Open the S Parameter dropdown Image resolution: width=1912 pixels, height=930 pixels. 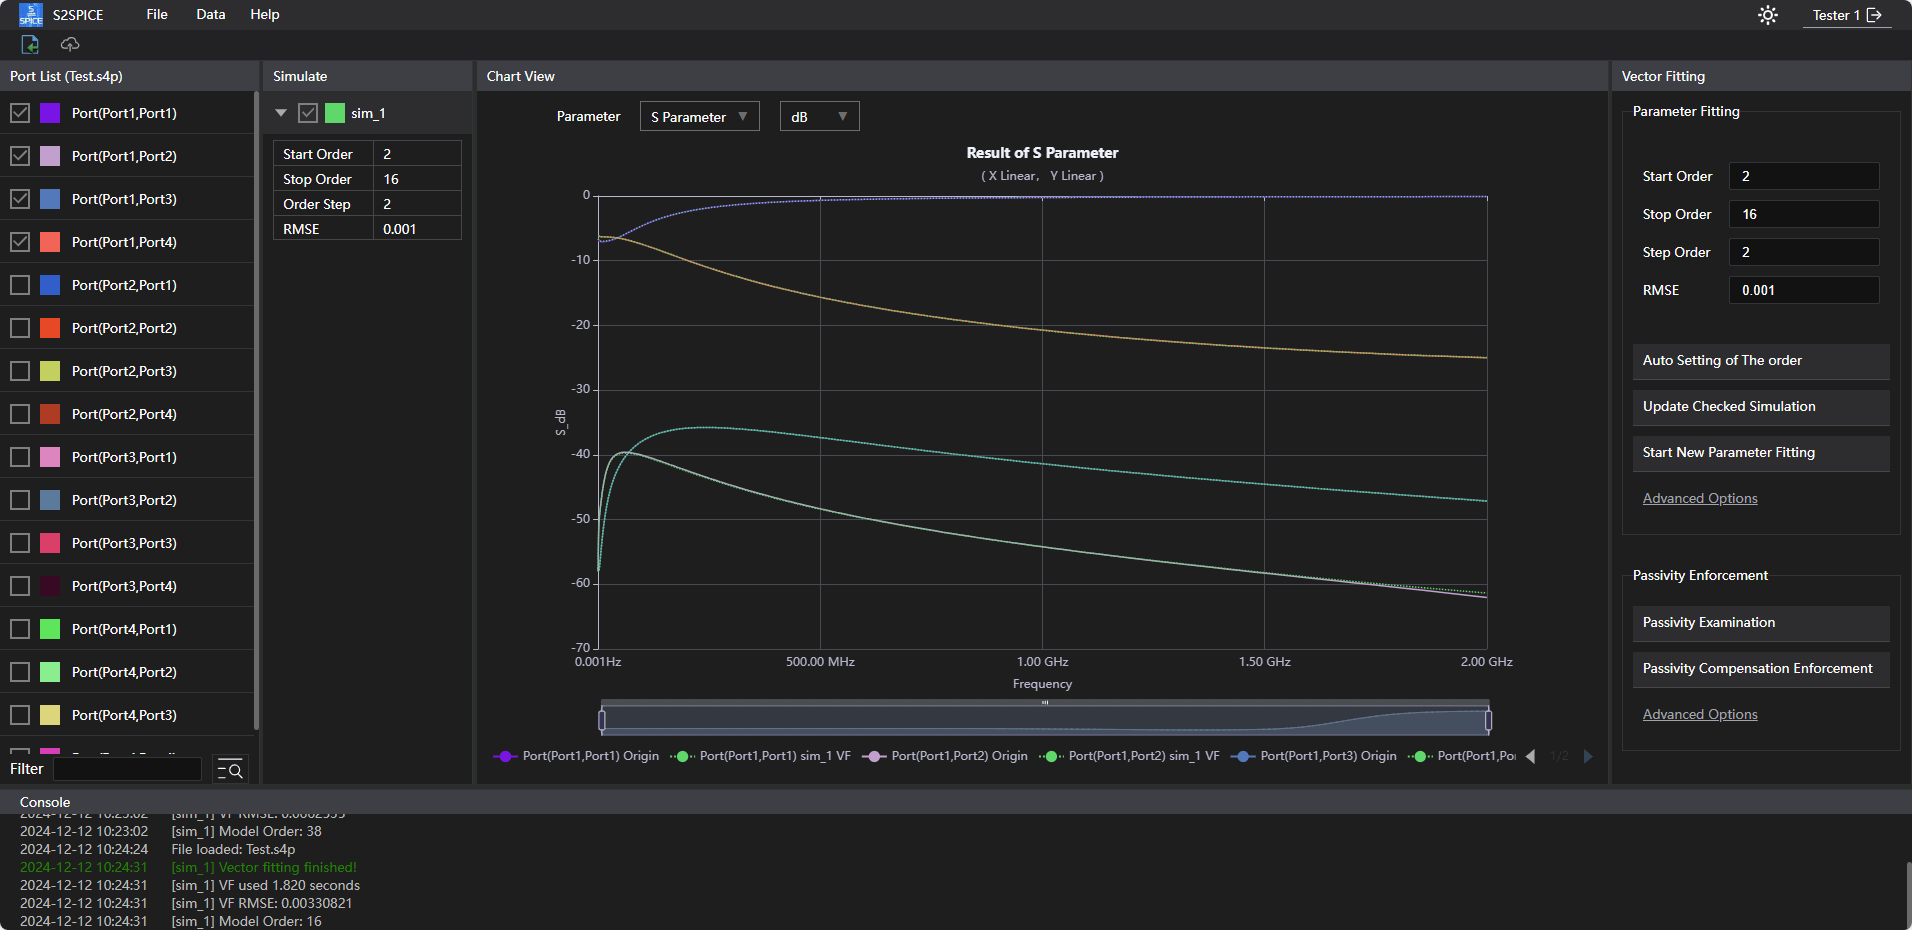[x=699, y=117]
